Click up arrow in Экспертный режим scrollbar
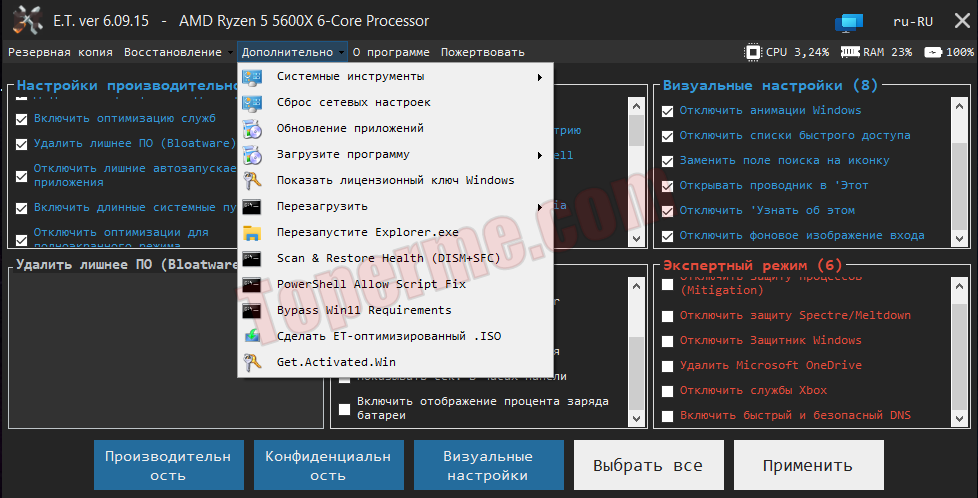Image resolution: width=978 pixels, height=498 pixels. [959, 286]
